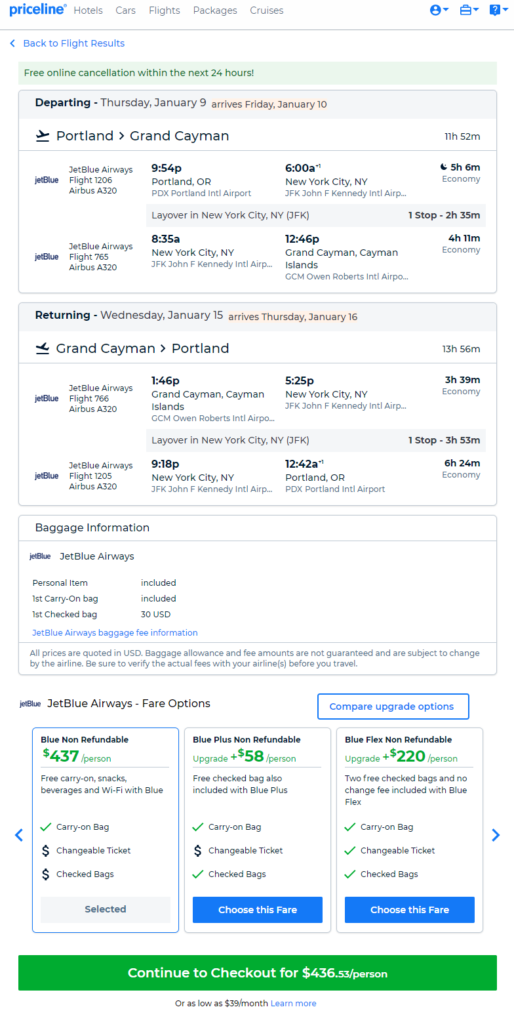Open JetBlue Airways baggage fee information
This screenshot has height=1024, width=514.
(115, 633)
